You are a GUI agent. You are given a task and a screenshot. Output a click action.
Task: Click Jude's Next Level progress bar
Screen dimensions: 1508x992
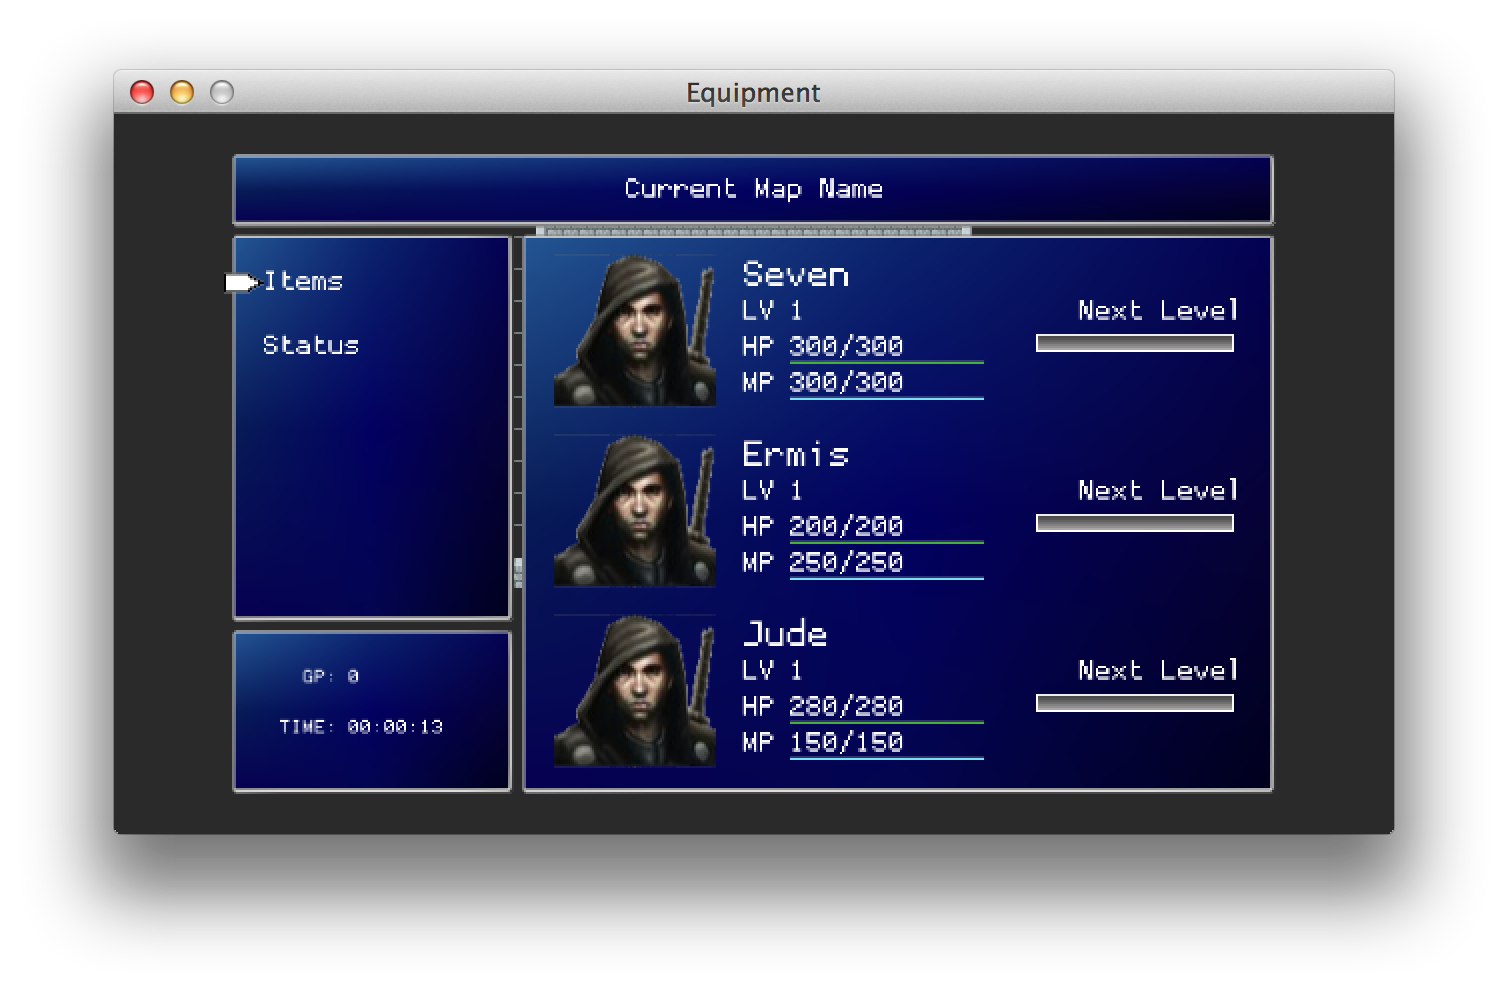click(1135, 703)
